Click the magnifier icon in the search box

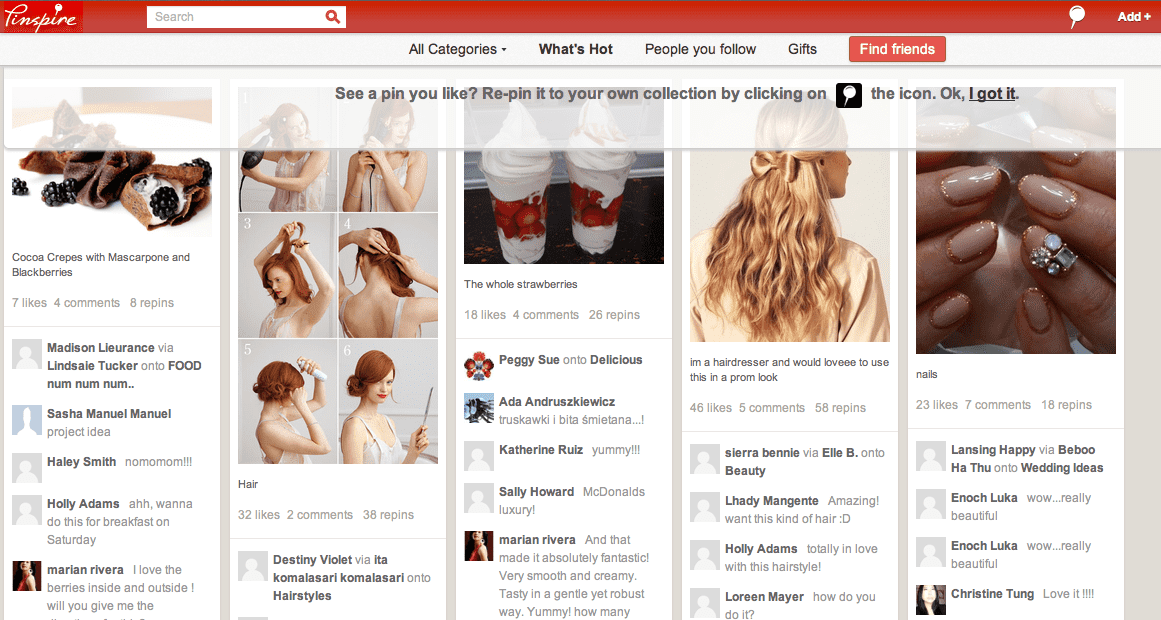332,17
